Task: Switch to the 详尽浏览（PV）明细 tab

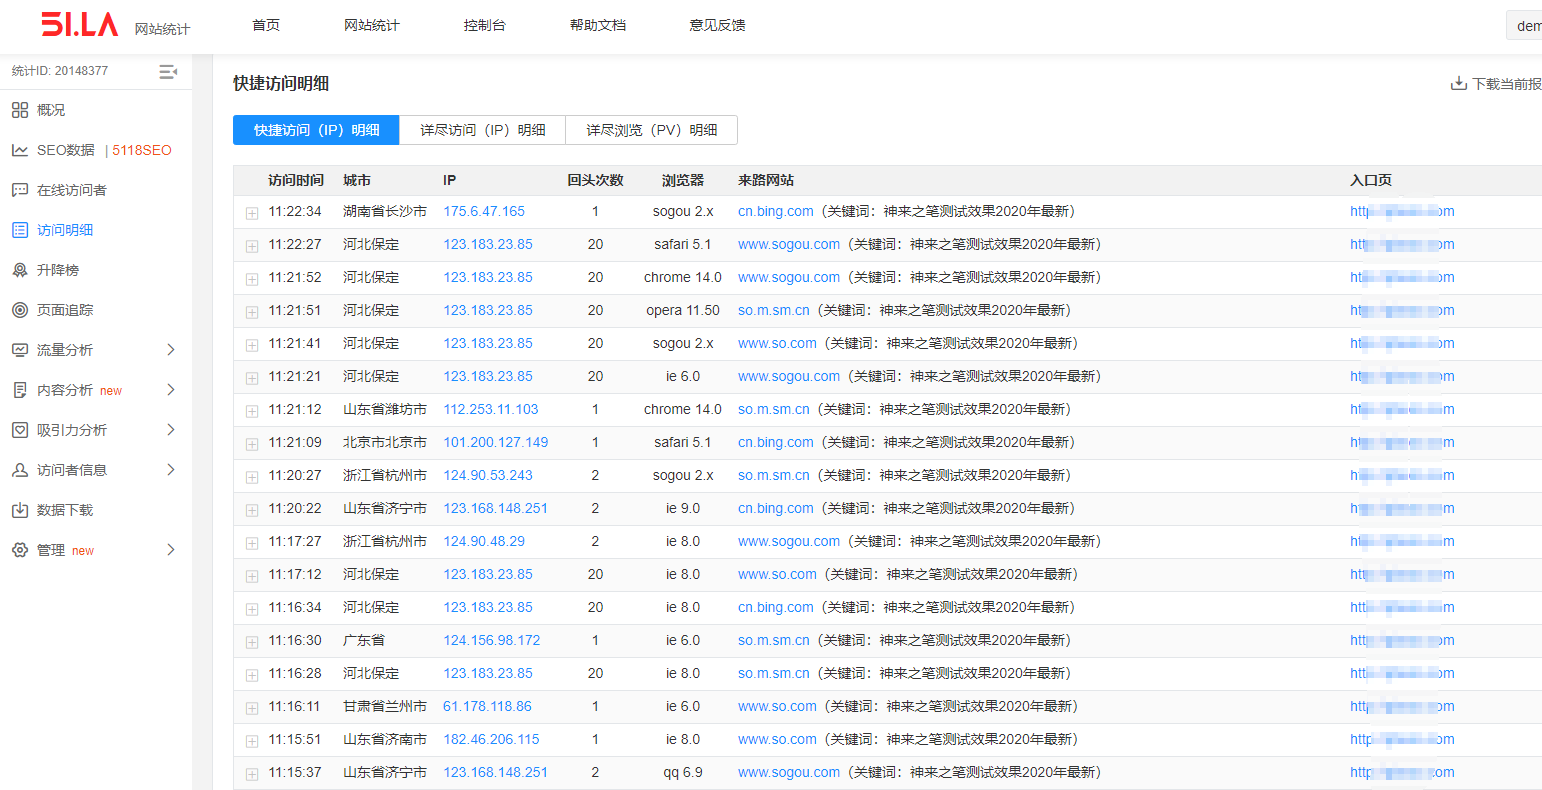Action: [x=651, y=130]
